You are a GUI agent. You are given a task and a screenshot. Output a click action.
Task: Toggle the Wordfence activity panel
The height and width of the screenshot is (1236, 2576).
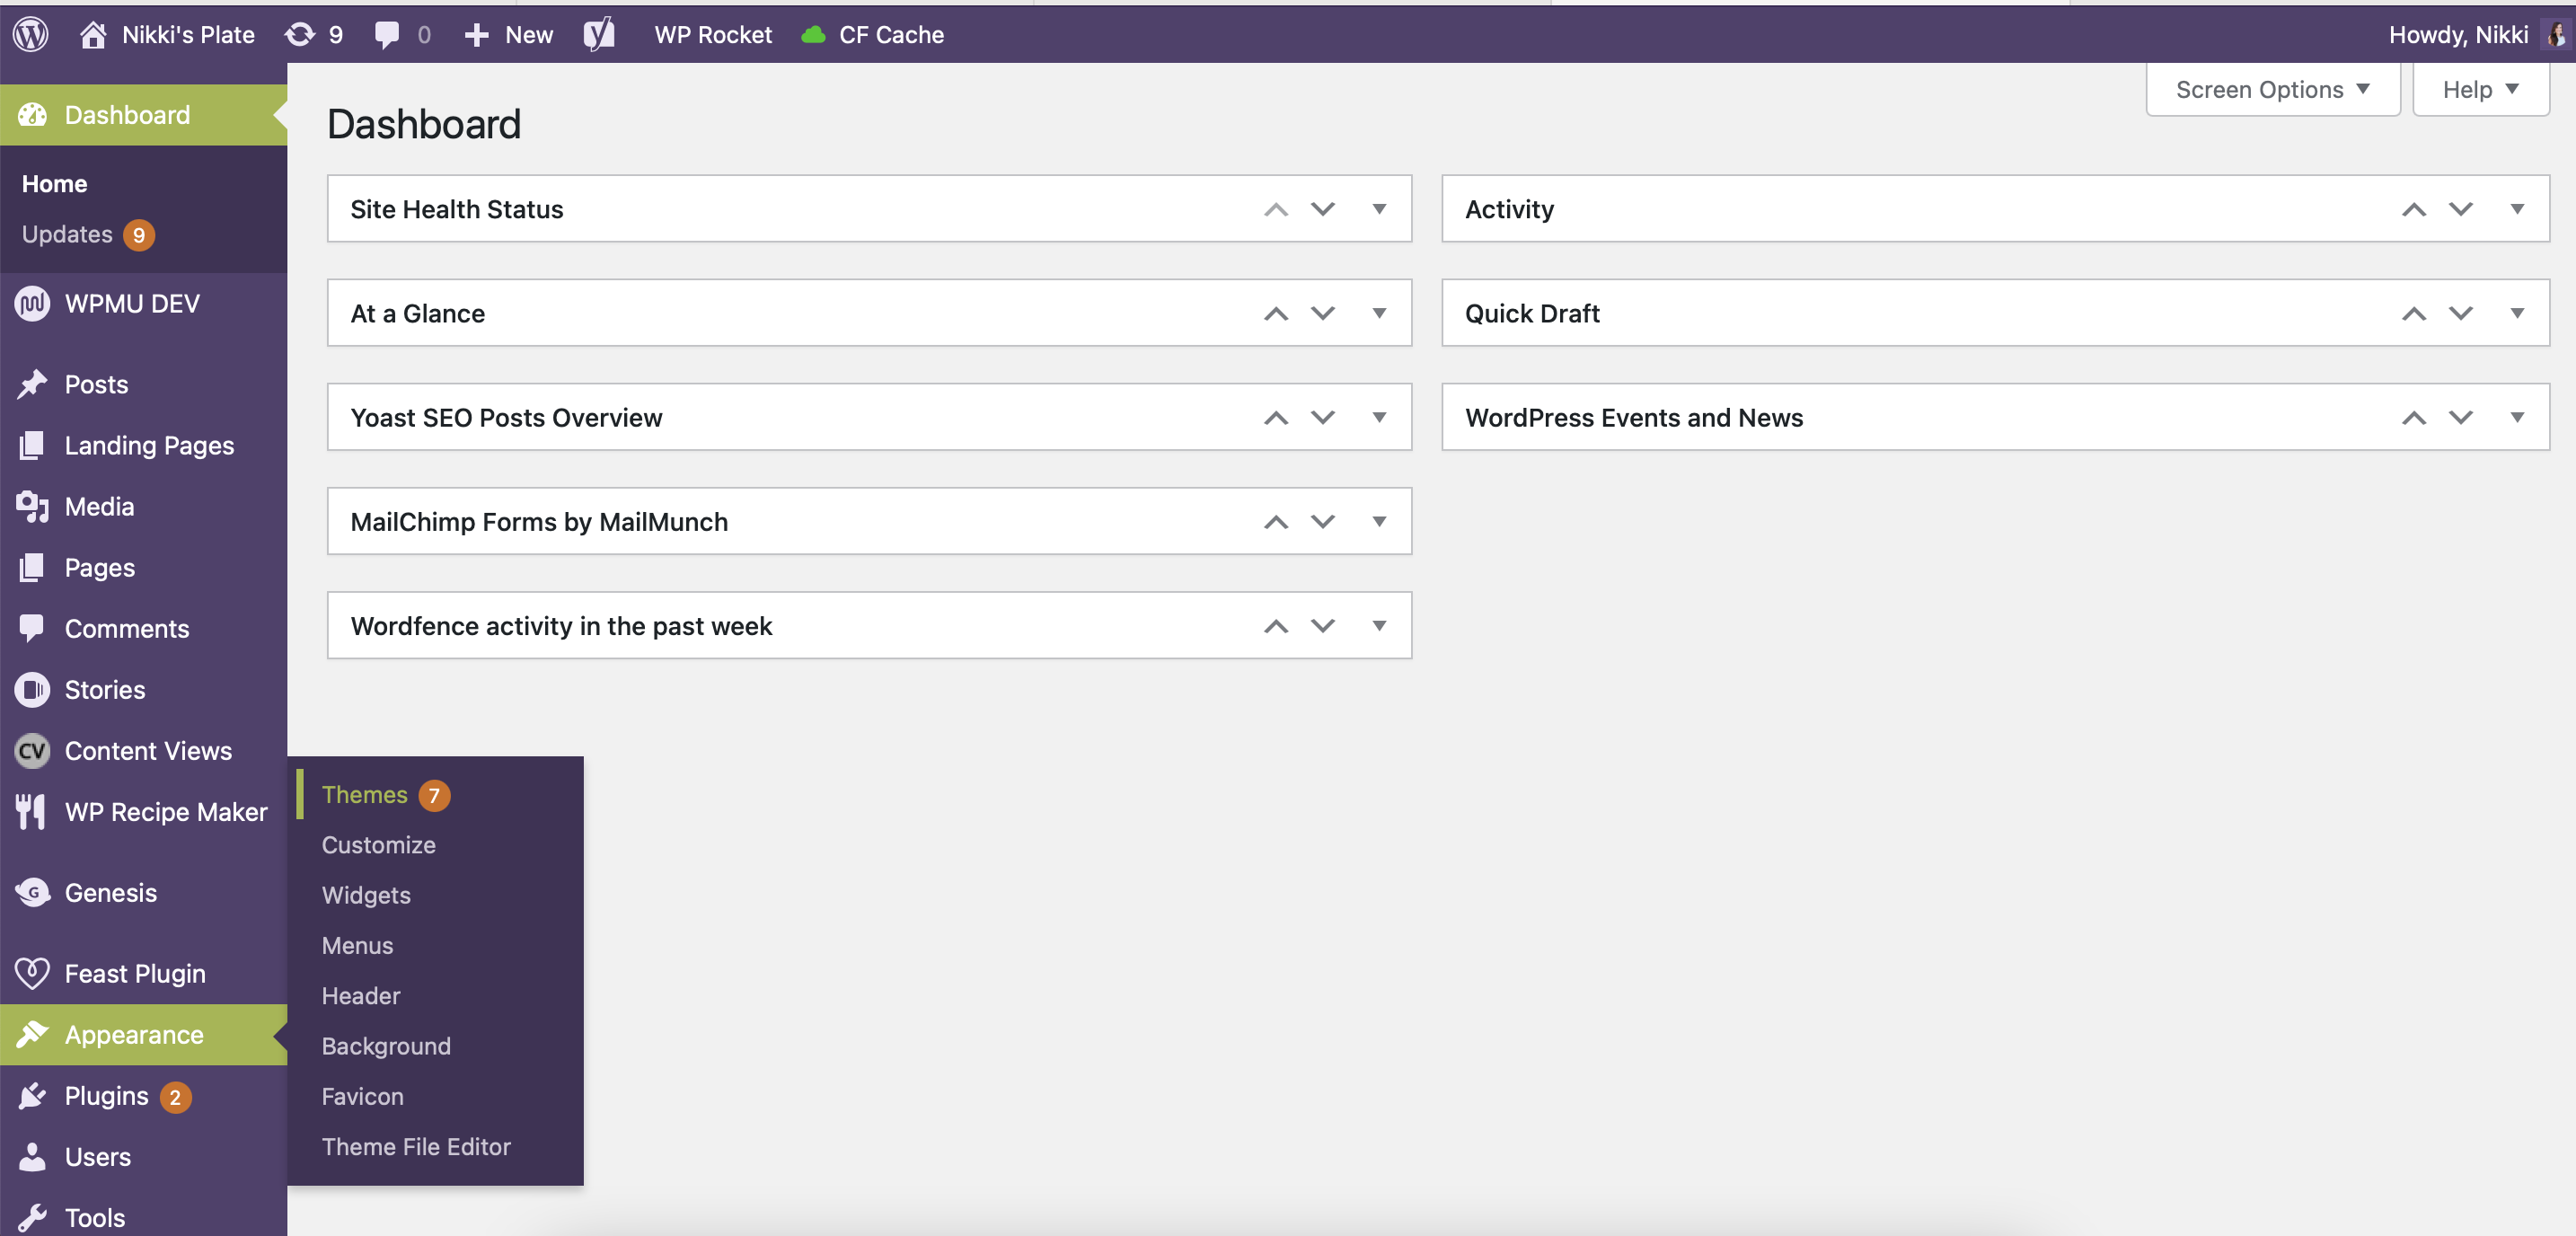1379,625
